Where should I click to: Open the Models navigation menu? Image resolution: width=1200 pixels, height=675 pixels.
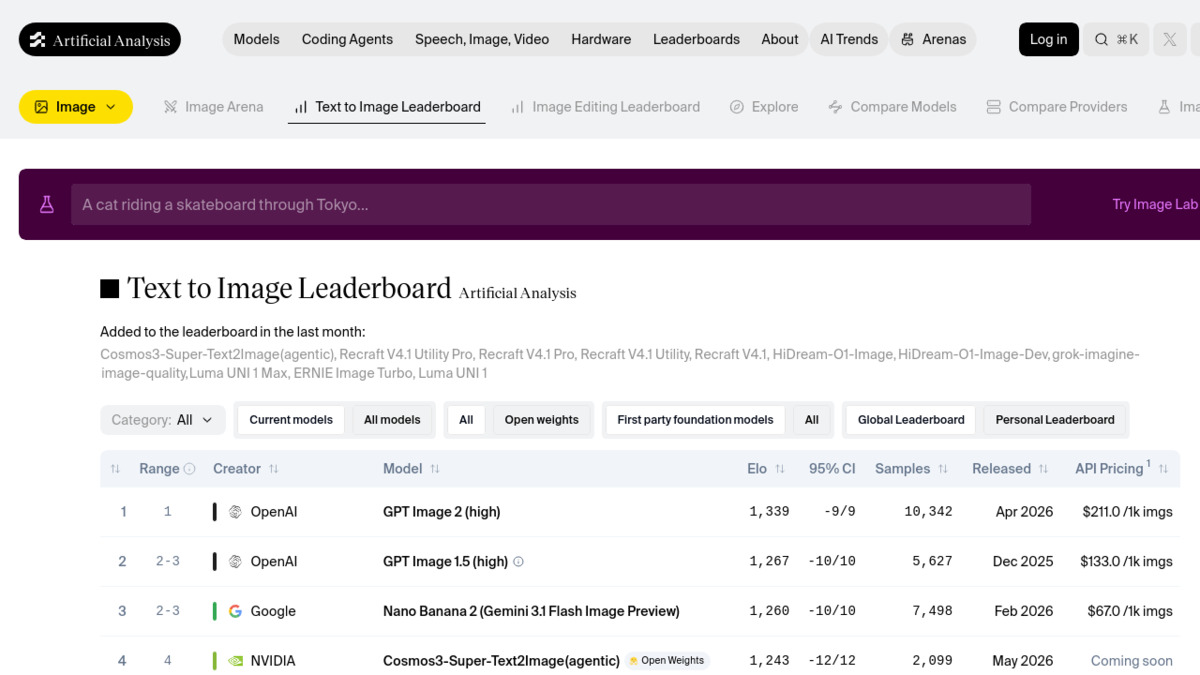(257, 40)
